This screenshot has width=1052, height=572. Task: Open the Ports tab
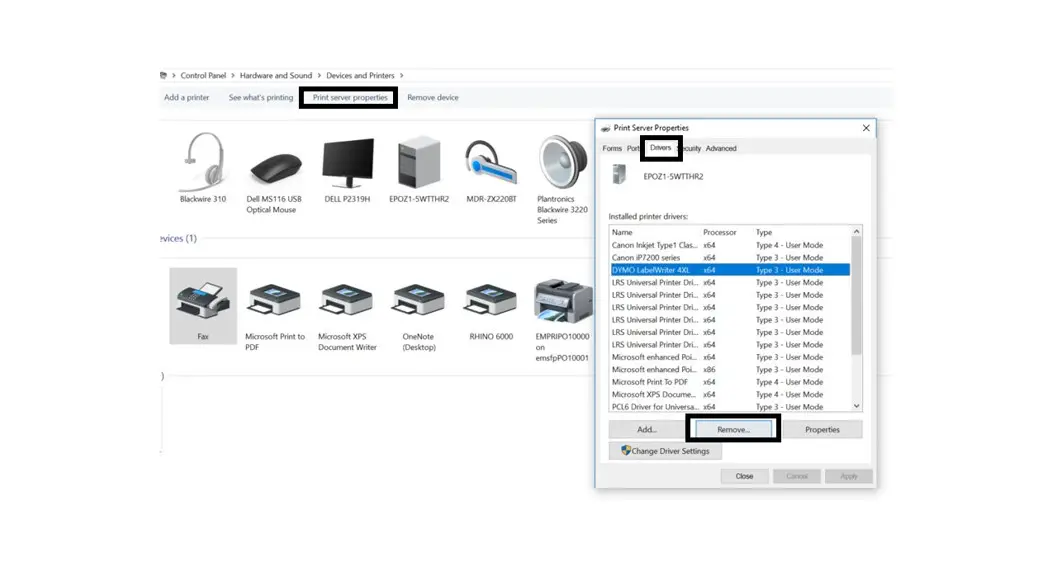633,148
